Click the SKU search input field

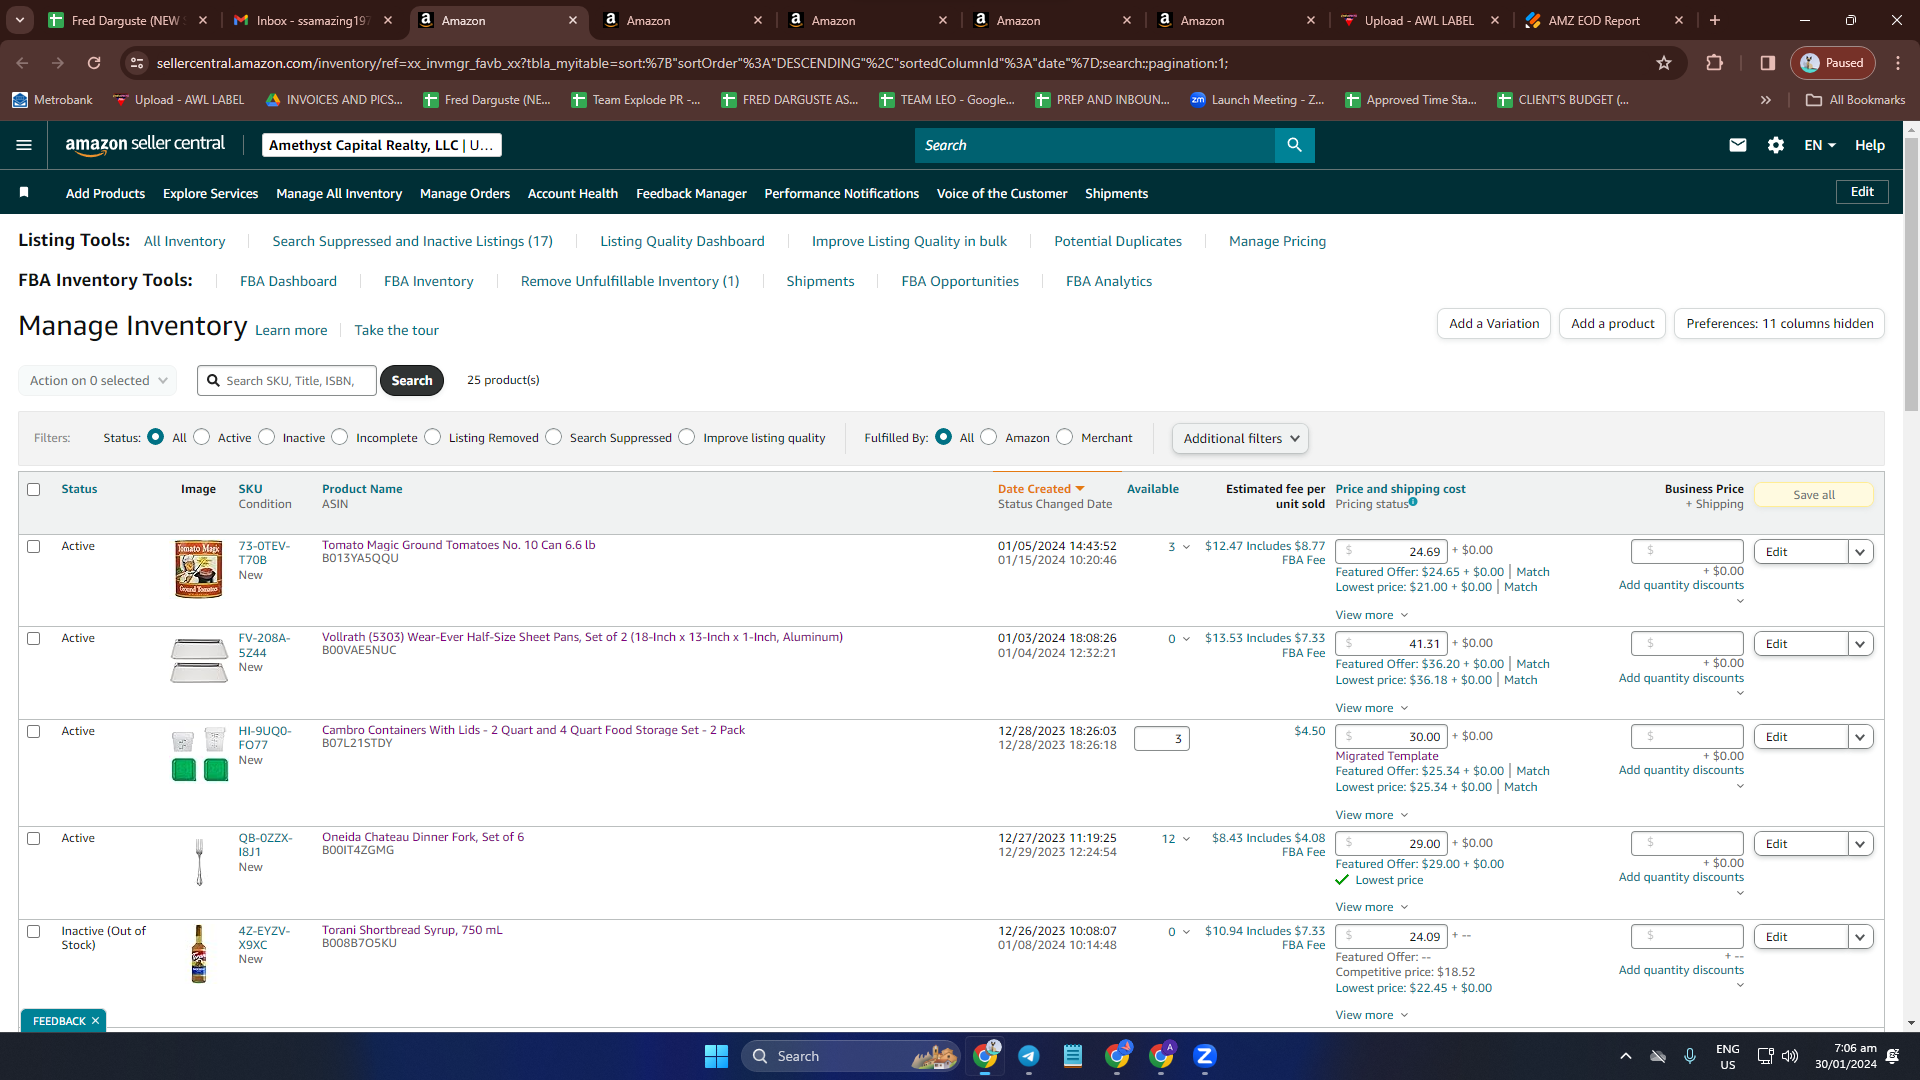(x=287, y=380)
